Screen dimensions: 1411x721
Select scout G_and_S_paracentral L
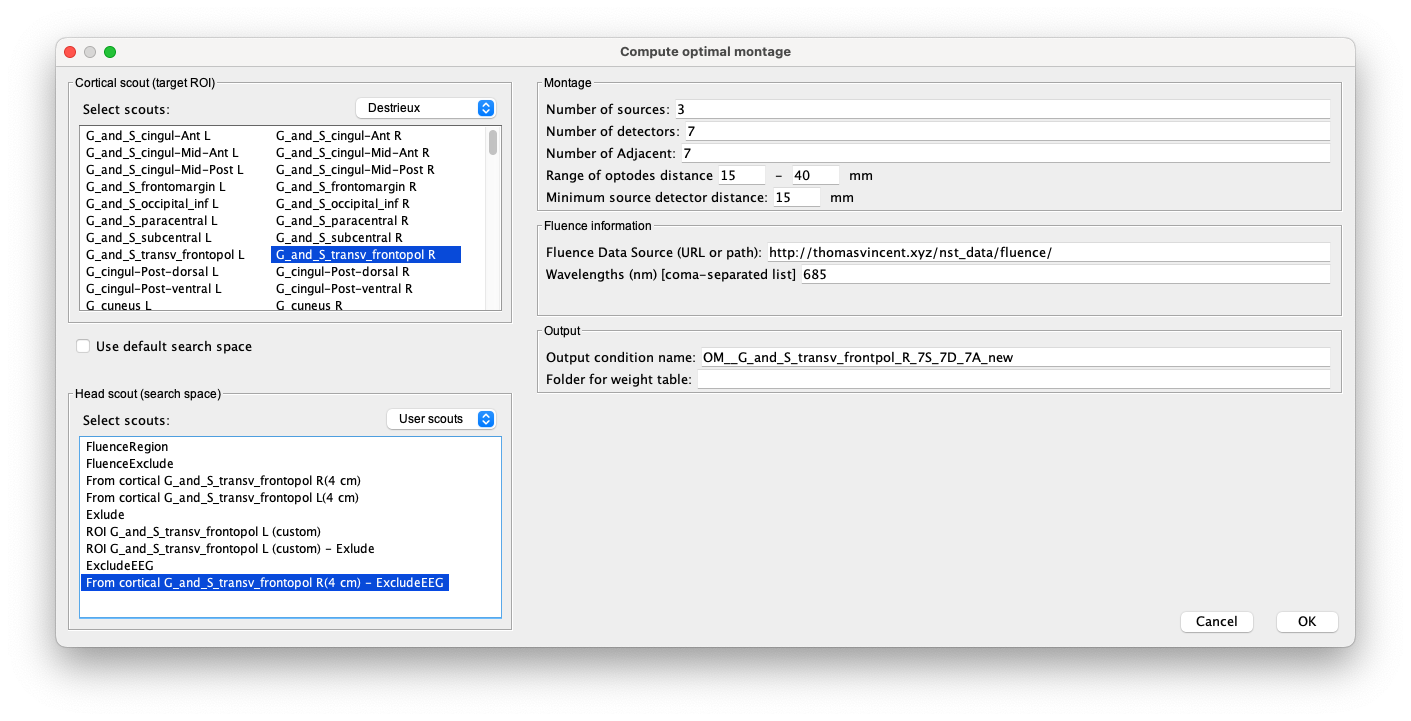151,220
